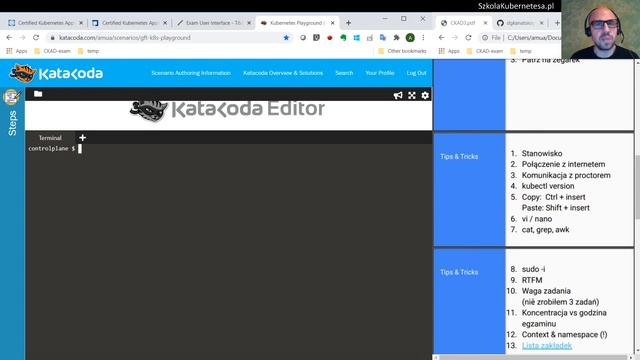Reload the page in right browser window
The image size is (640, 360).
468,38
